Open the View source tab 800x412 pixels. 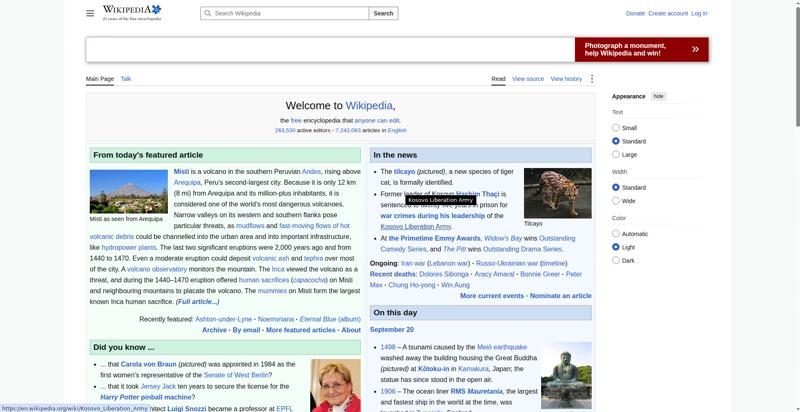(528, 79)
